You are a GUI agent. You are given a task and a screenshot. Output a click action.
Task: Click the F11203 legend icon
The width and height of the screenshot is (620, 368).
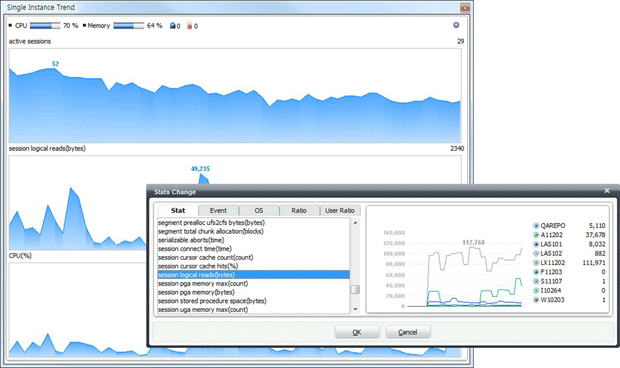point(536,272)
